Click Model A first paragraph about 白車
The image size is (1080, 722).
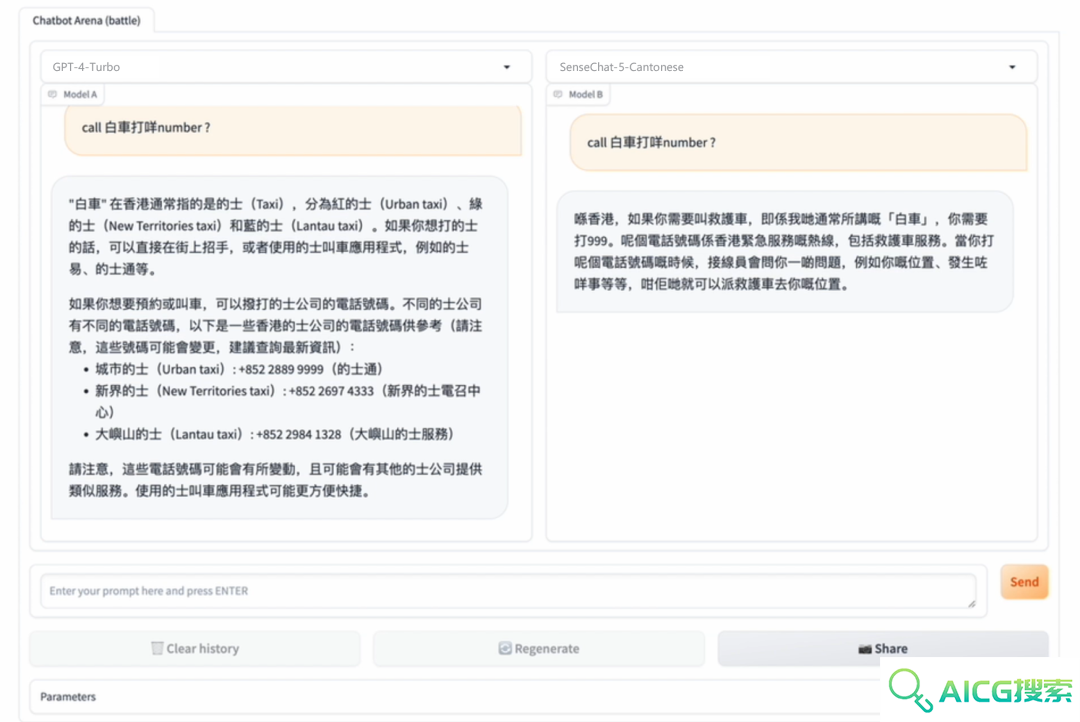276,236
